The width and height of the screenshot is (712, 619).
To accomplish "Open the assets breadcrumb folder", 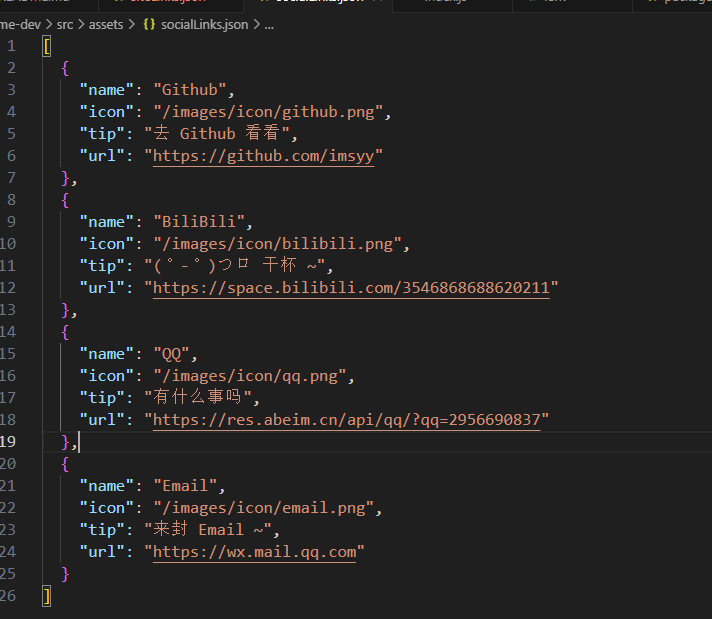I will tap(106, 25).
